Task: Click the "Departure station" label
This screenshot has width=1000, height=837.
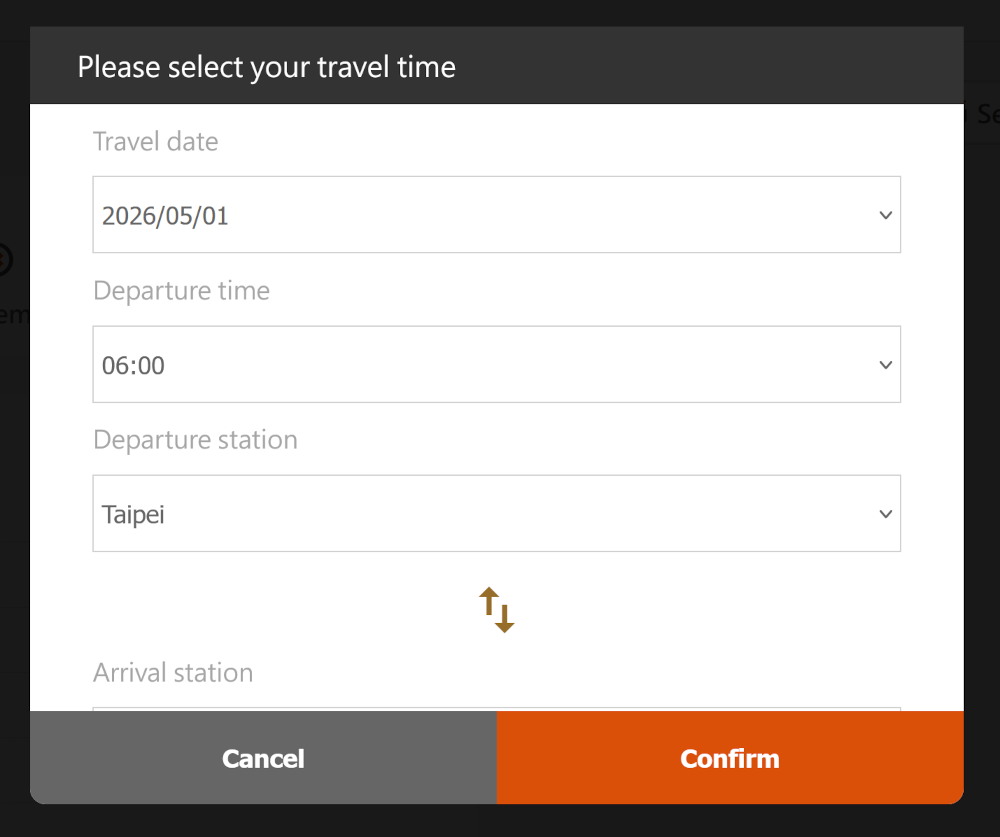Action: [195, 440]
